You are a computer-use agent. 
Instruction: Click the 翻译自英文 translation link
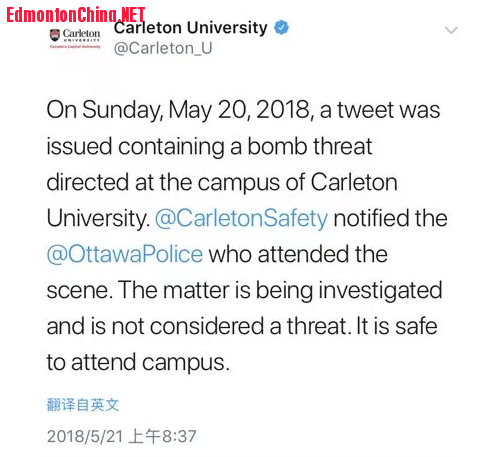[x=83, y=405]
